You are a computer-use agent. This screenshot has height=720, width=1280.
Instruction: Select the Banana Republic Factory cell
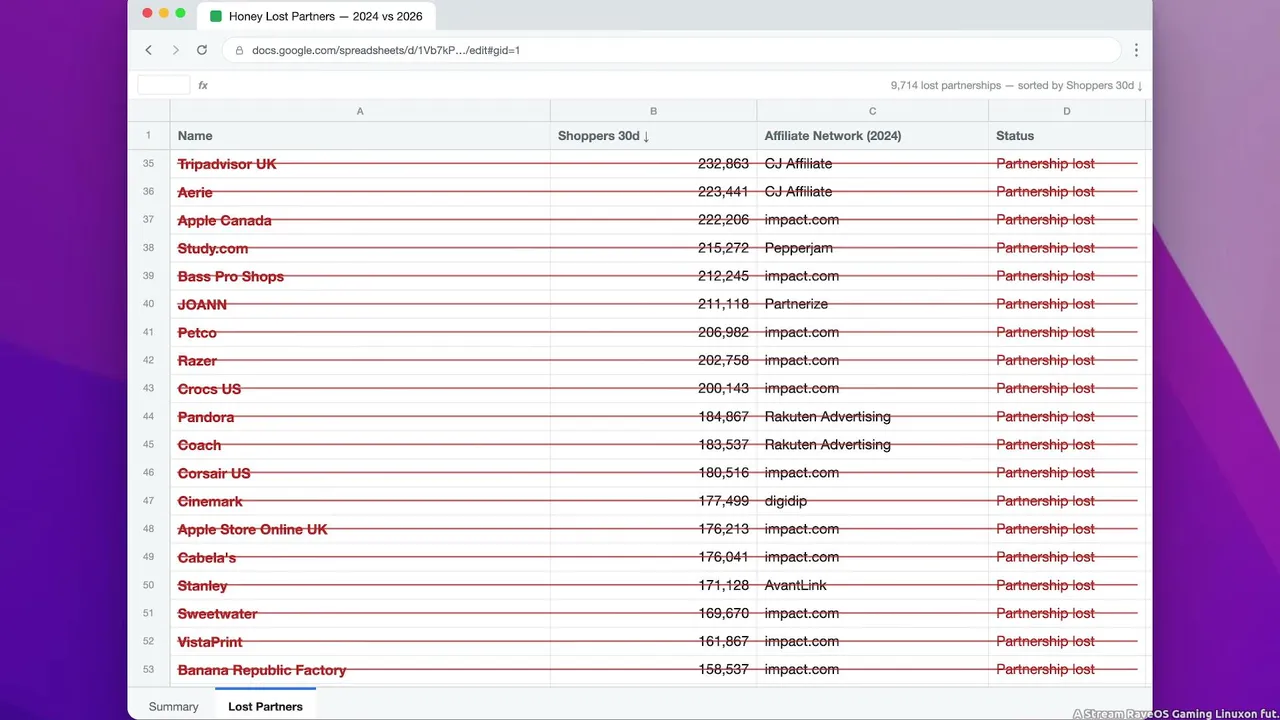click(360, 669)
